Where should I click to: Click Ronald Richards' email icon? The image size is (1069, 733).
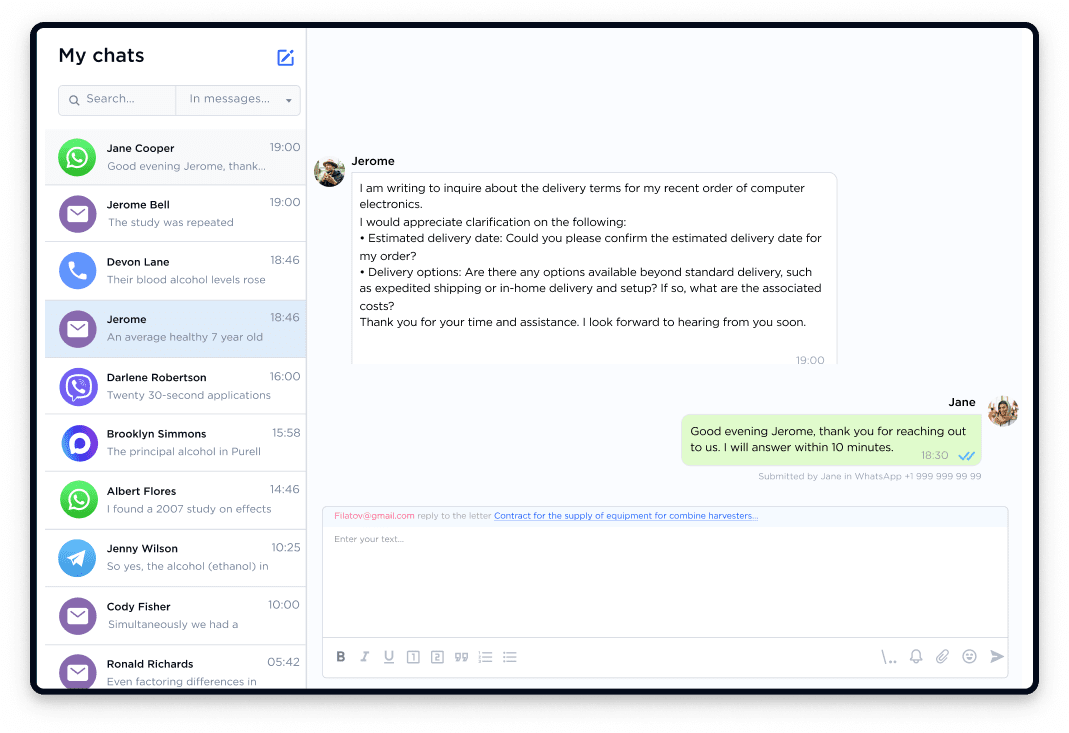click(77, 672)
